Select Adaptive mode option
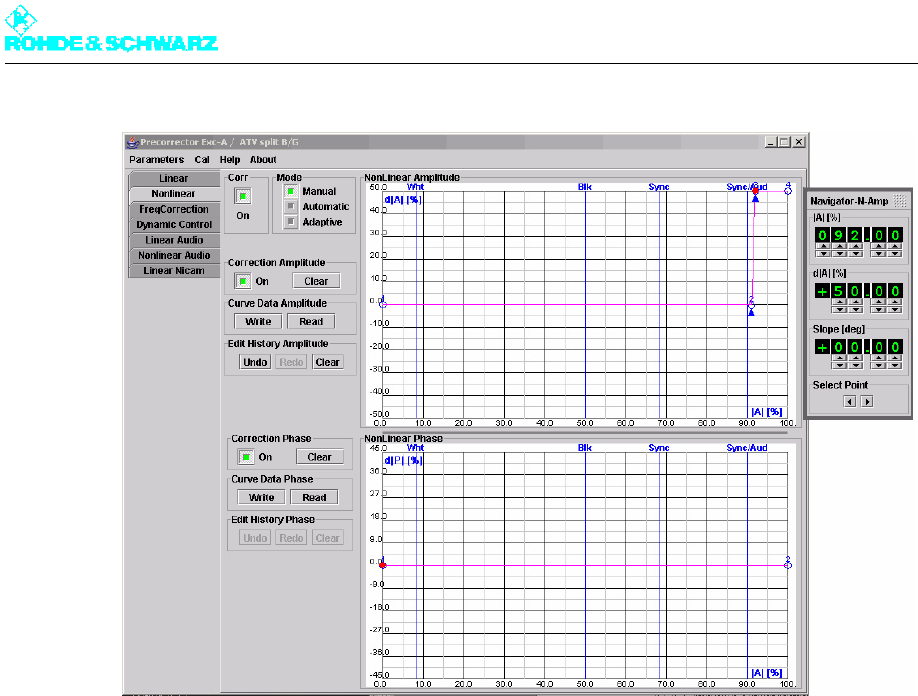The height and width of the screenshot is (696, 918). pyautogui.click(x=290, y=222)
